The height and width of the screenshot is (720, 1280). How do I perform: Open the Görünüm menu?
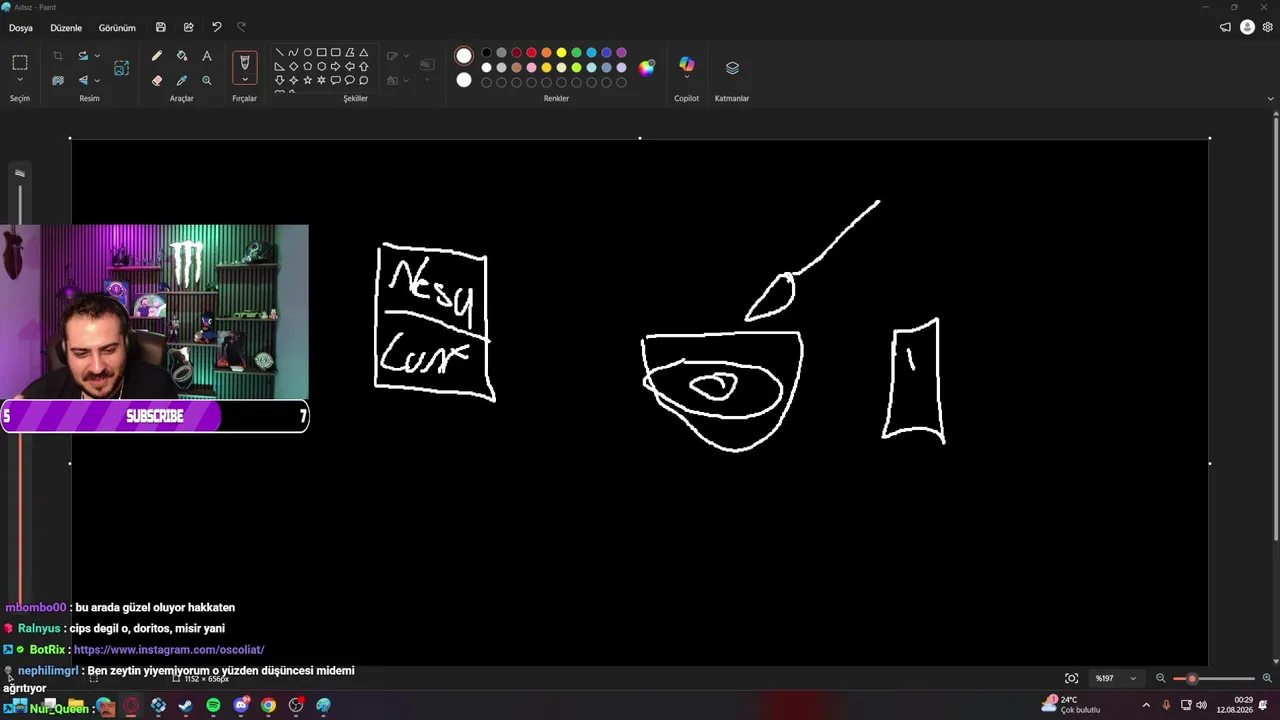pos(117,28)
